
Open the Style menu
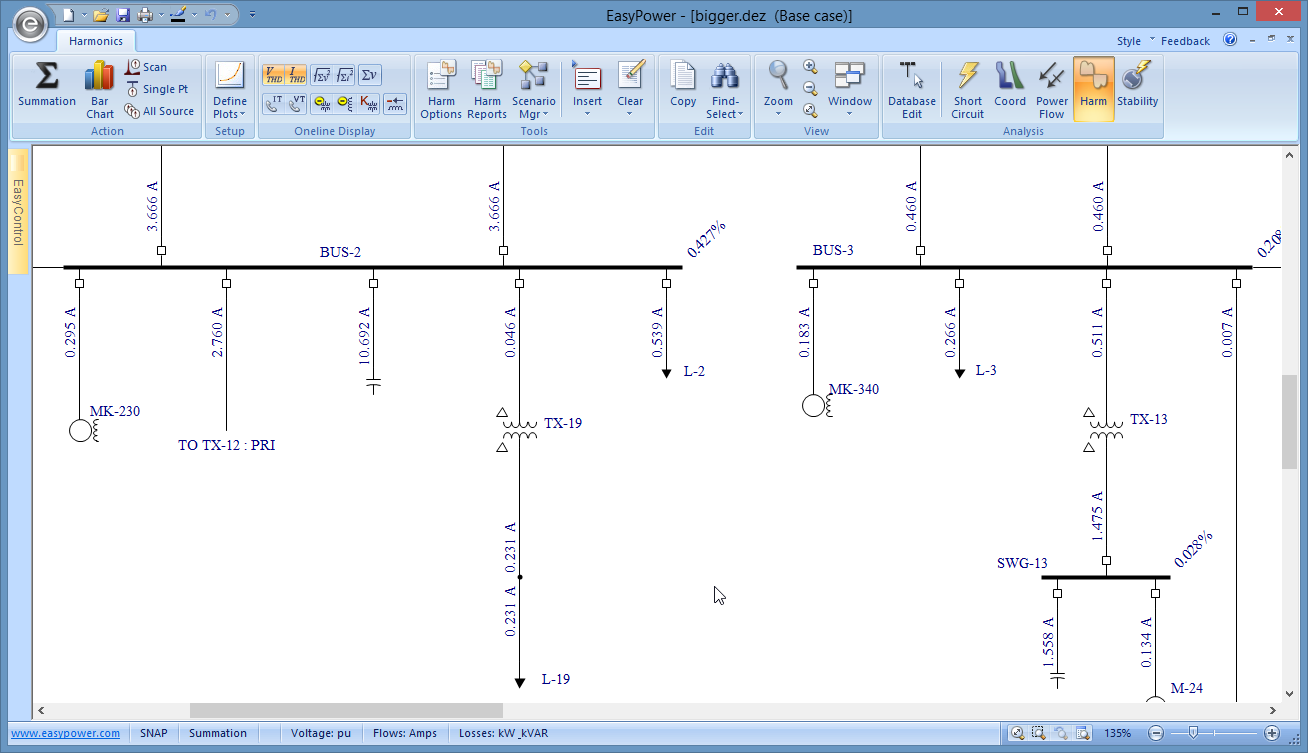[1129, 41]
